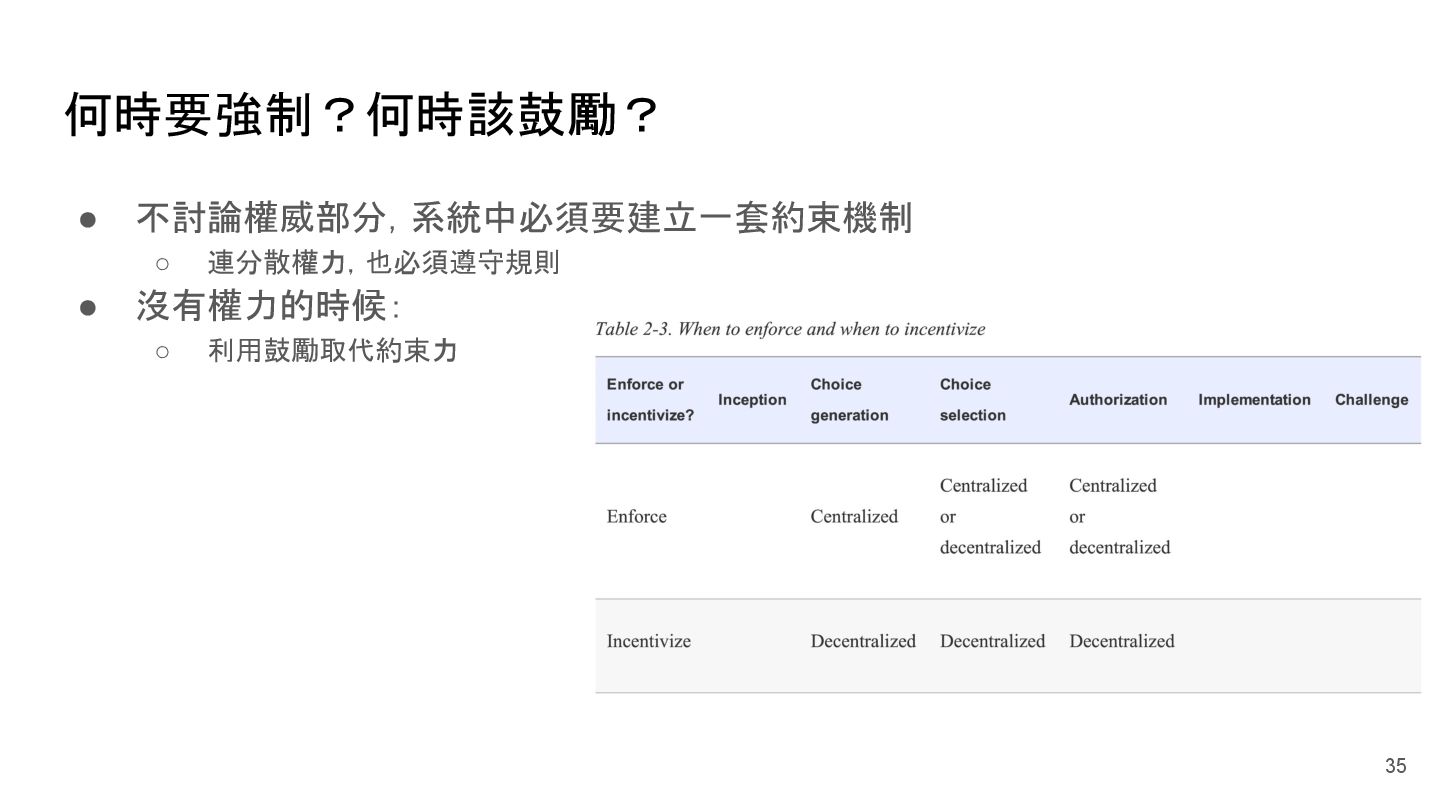
Task: Click the slide number 35
Action: click(x=1395, y=766)
